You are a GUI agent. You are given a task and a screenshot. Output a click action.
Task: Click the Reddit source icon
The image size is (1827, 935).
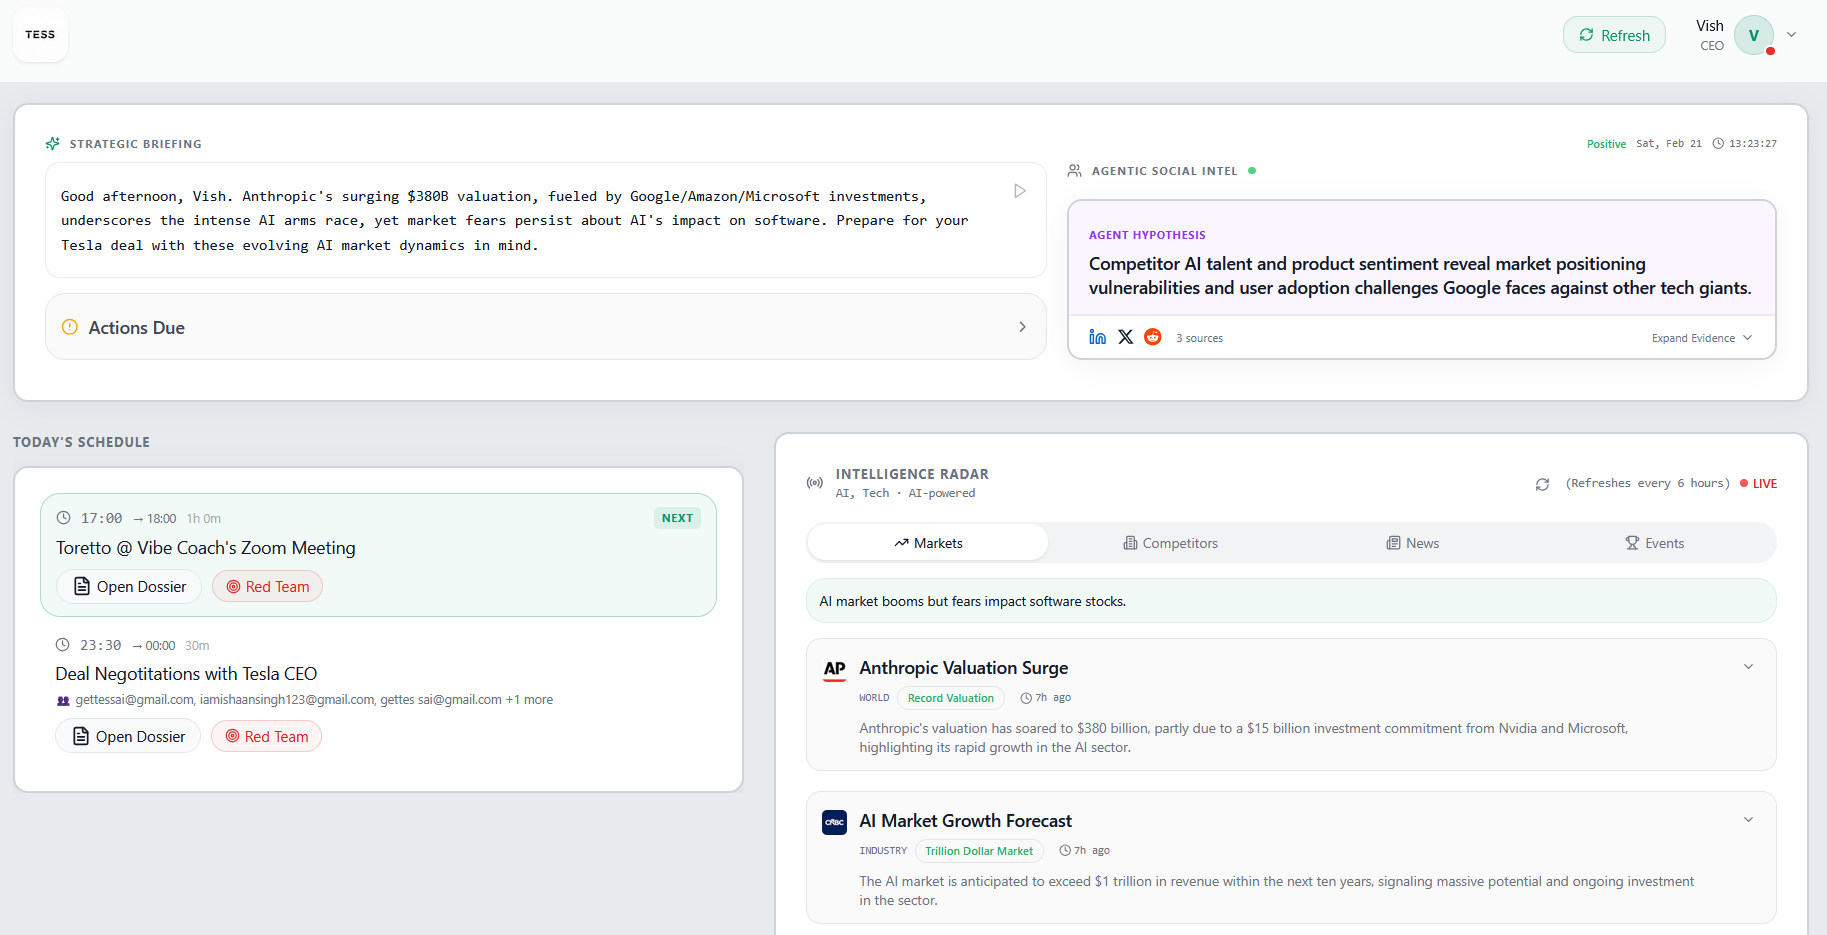pyautogui.click(x=1153, y=337)
